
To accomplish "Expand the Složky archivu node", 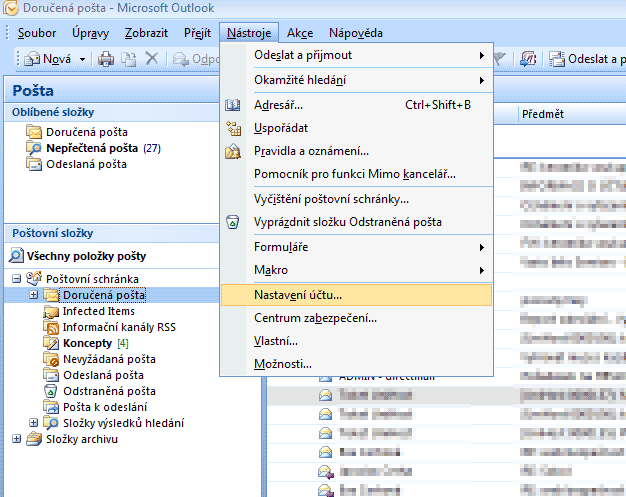I will pyautogui.click(x=16, y=438).
